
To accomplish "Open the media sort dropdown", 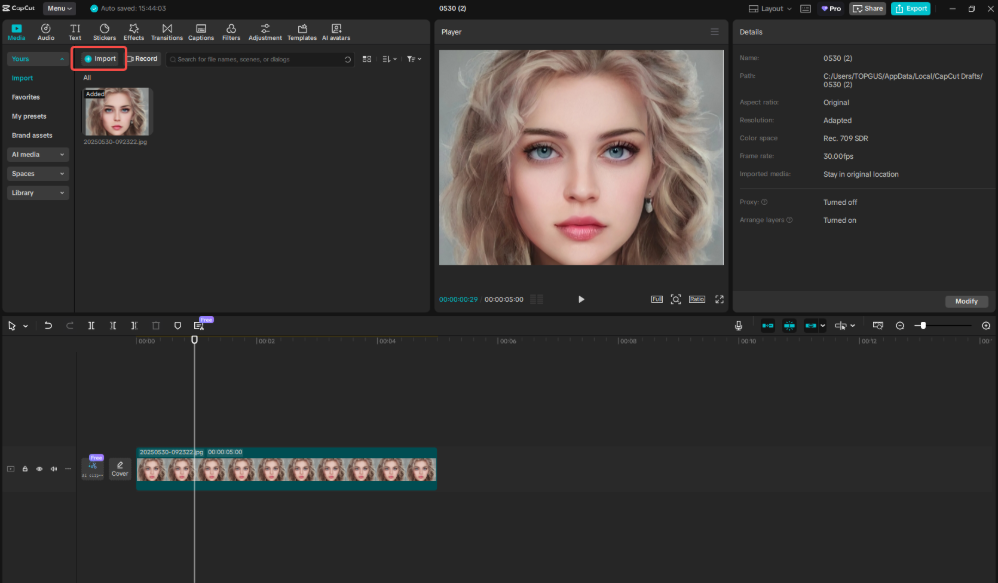I will 390,59.
